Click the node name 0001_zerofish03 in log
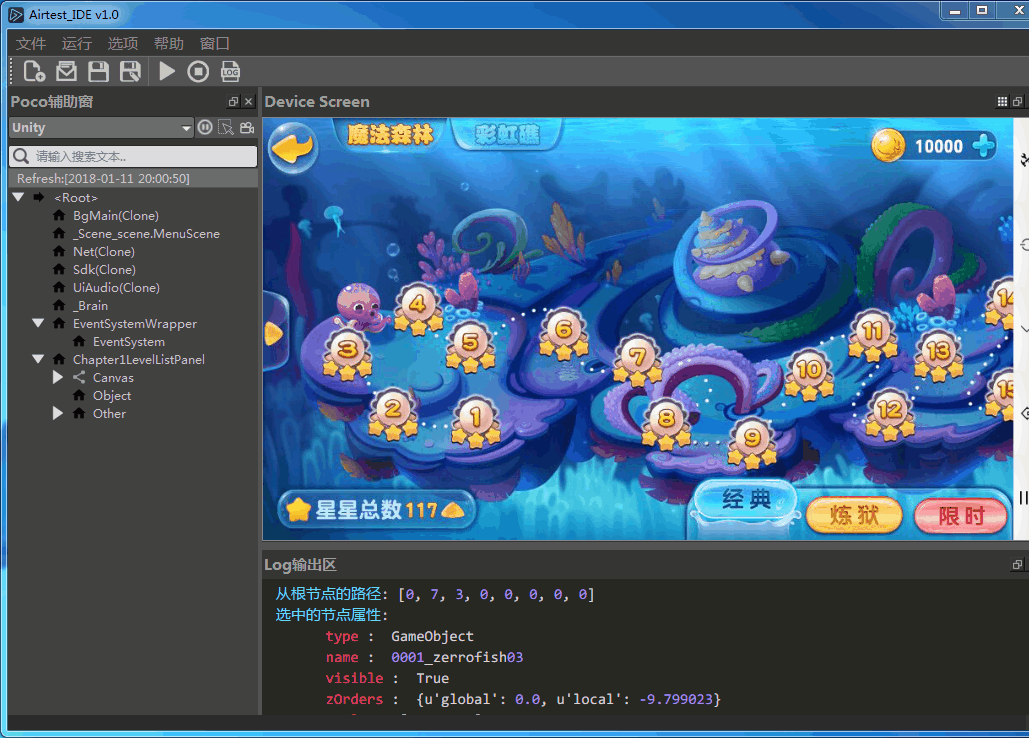1029x738 pixels. click(457, 657)
